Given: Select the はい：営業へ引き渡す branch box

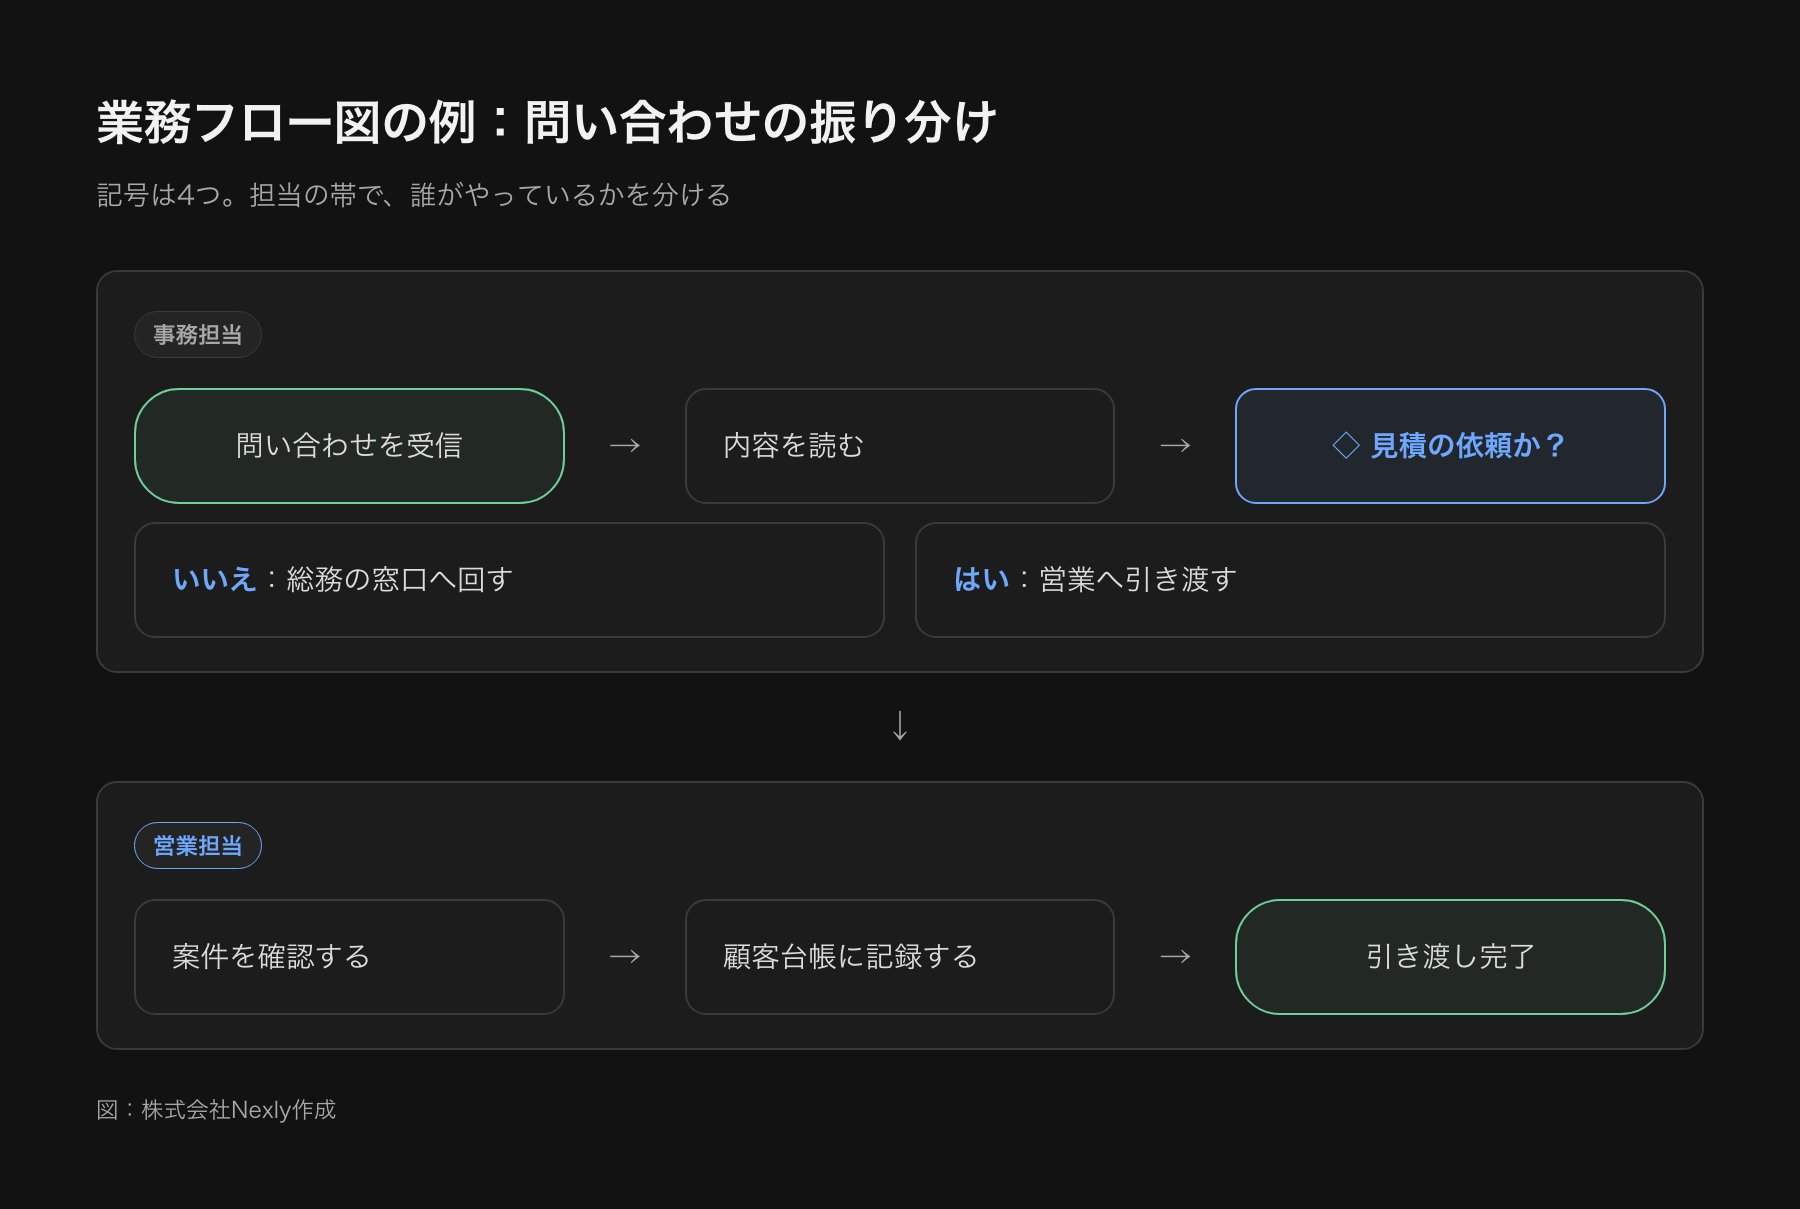Looking at the screenshot, I should click(1290, 580).
